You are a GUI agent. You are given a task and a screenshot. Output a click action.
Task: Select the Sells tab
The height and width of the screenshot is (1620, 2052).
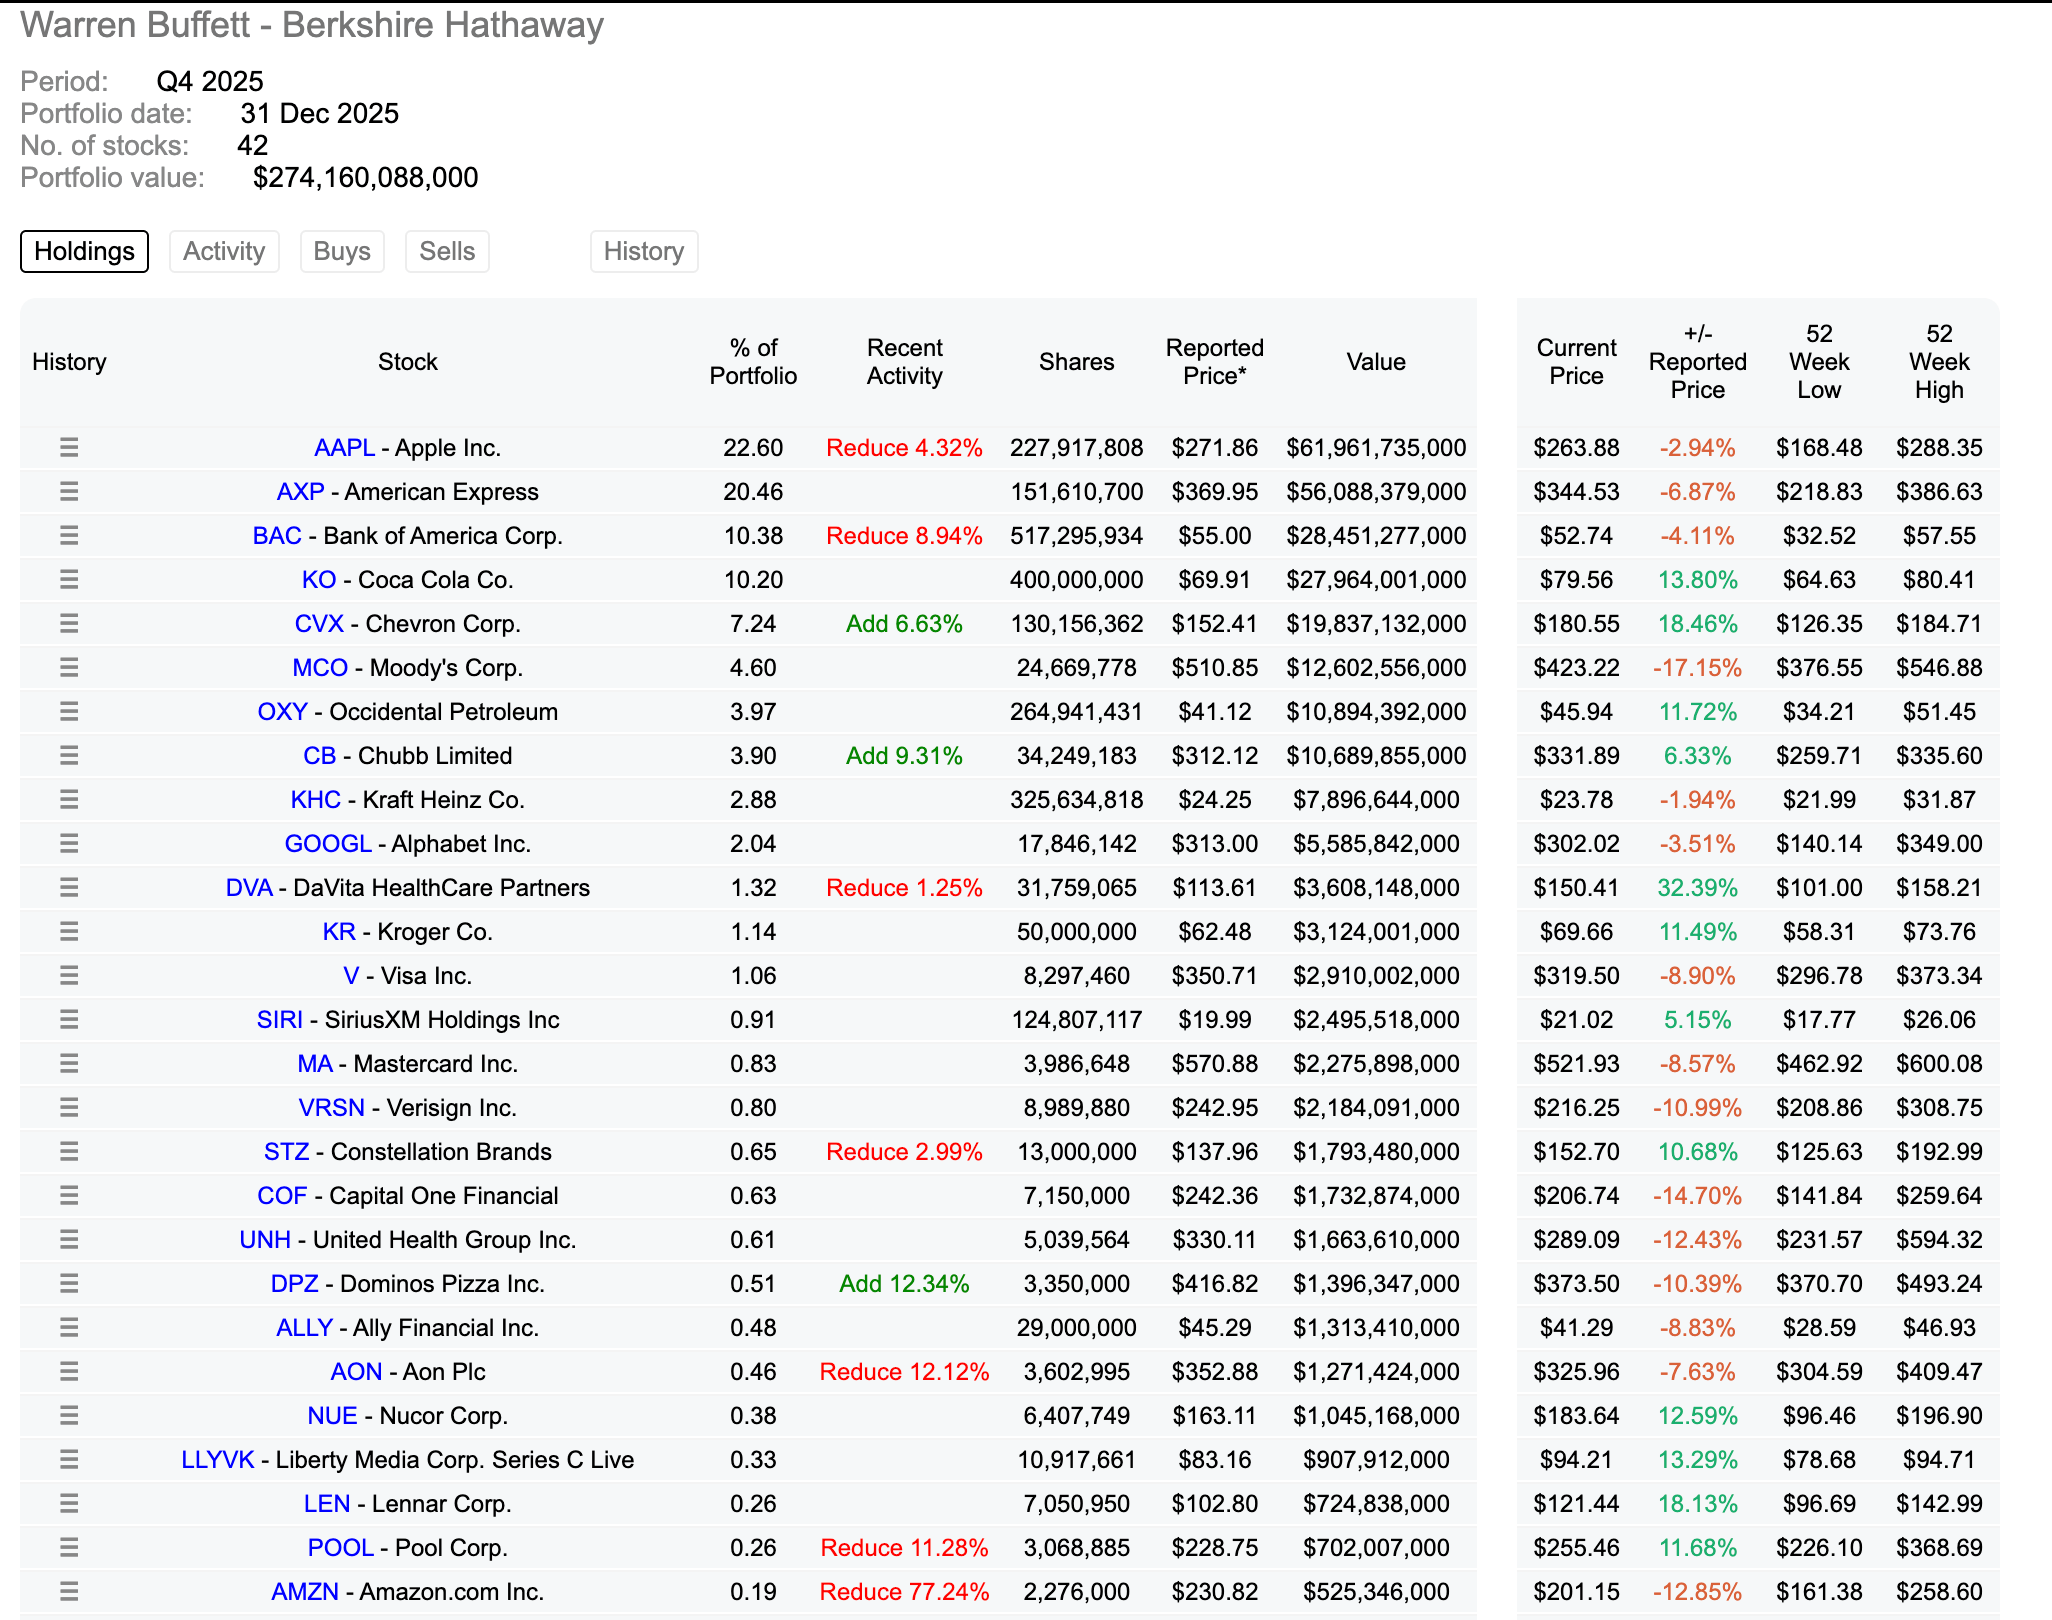click(x=447, y=251)
